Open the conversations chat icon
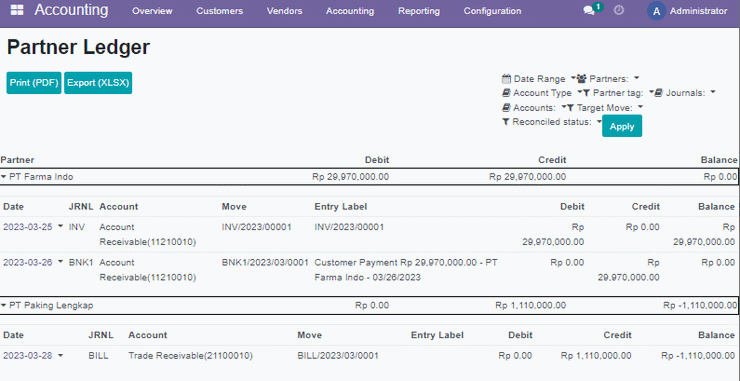Image resolution: width=740 pixels, height=381 pixels. click(589, 11)
